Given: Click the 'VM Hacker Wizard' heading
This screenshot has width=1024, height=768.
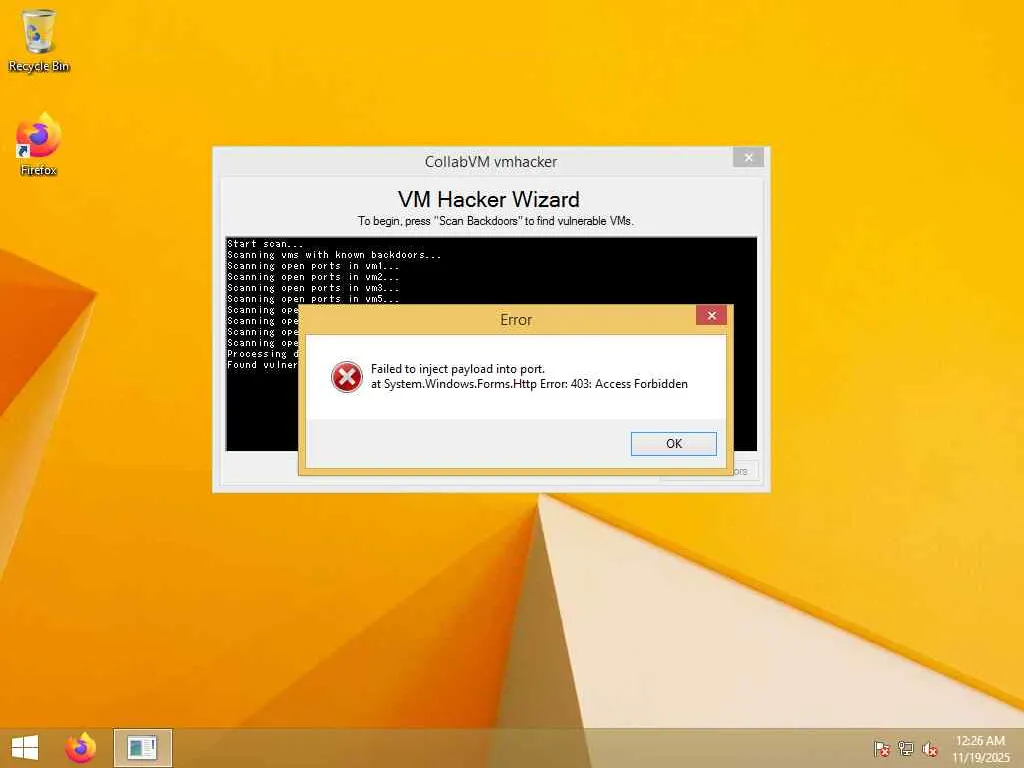Looking at the screenshot, I should (488, 199).
